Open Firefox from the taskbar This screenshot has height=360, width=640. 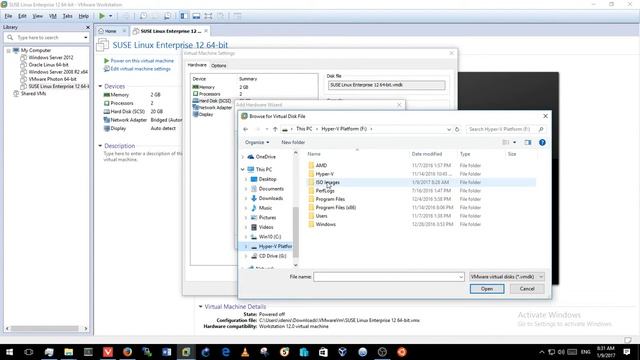coord(127,352)
